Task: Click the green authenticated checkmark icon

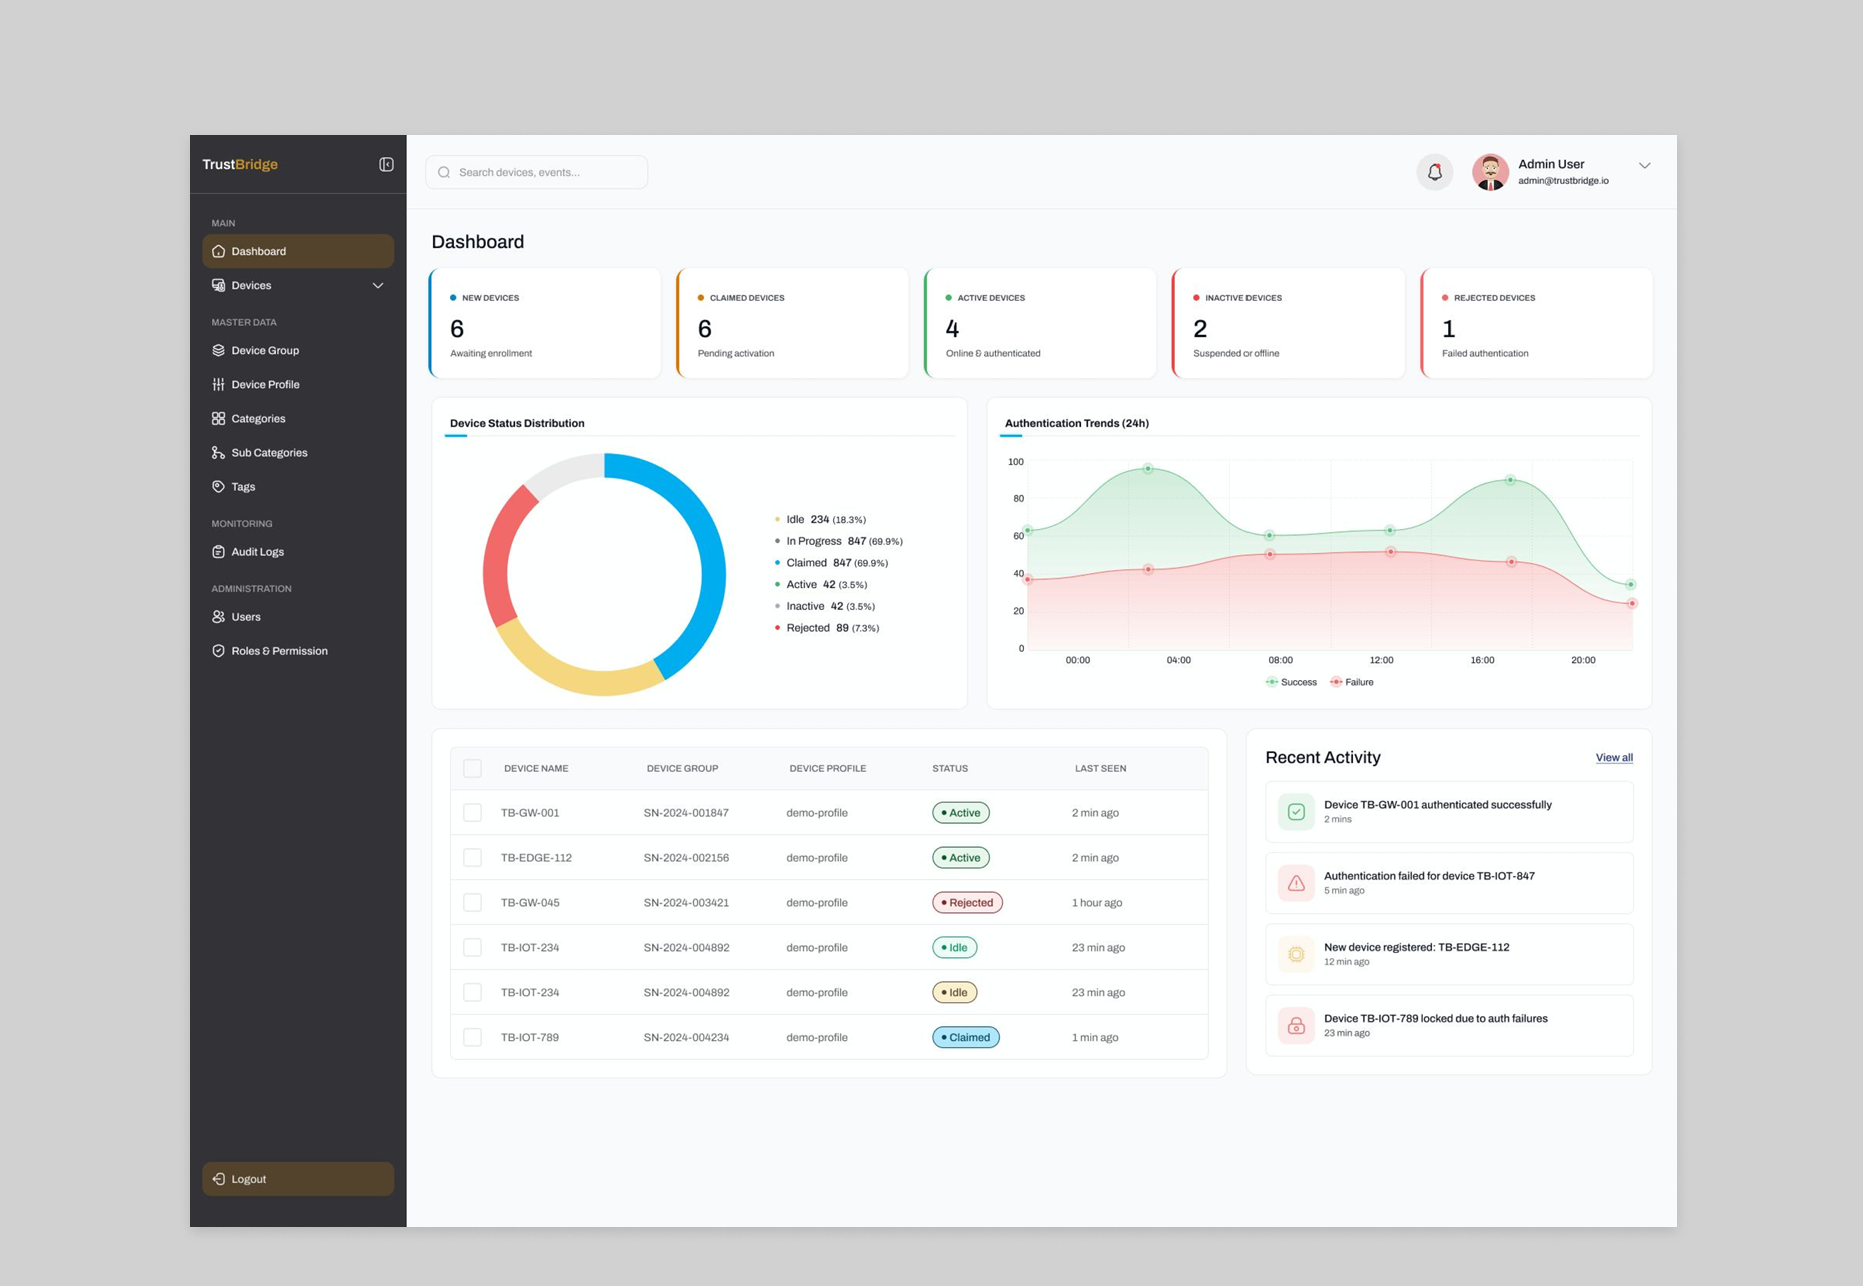Action: coord(1296,812)
